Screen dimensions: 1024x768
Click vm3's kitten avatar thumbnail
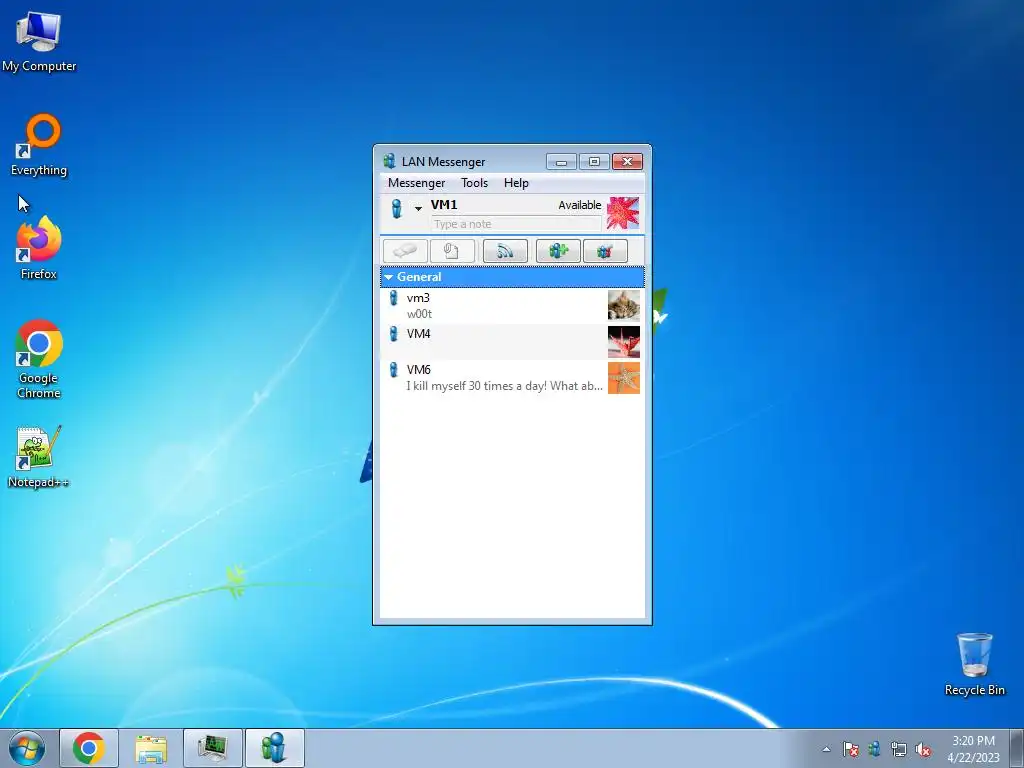pos(624,306)
